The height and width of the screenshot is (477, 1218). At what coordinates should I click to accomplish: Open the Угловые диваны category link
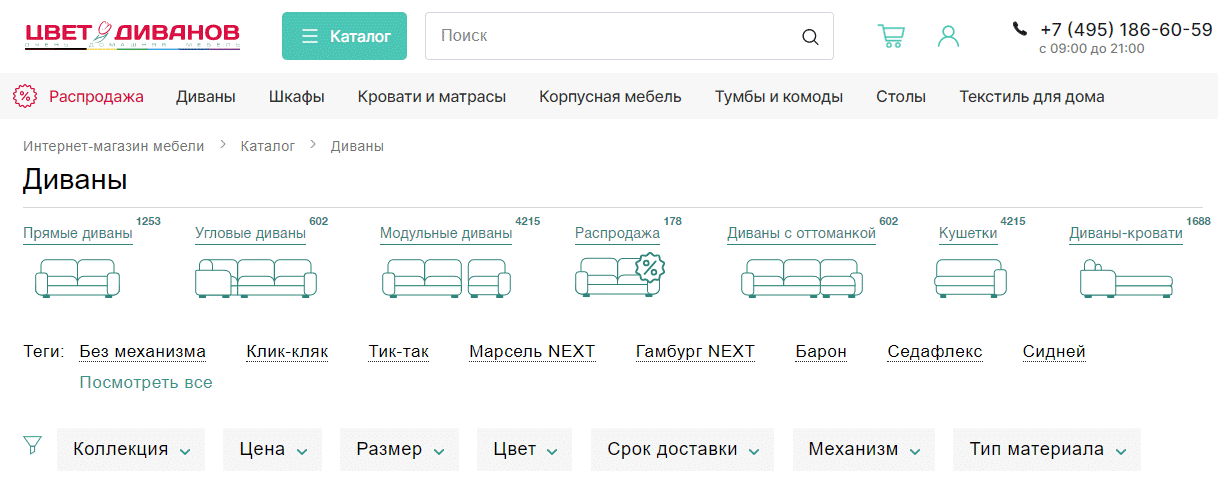(250, 234)
